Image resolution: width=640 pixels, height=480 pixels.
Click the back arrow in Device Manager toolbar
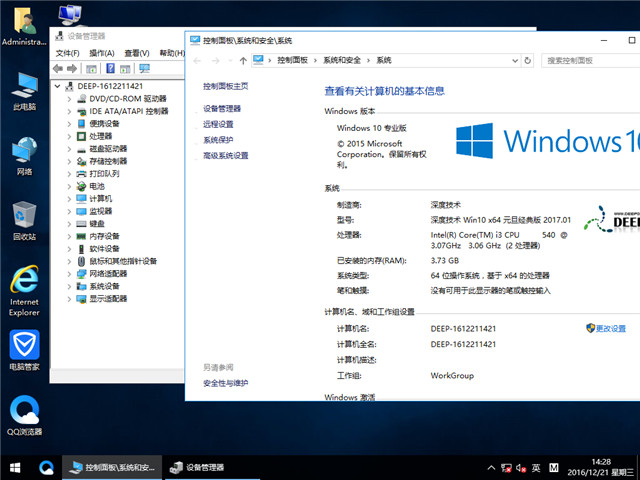(58, 68)
